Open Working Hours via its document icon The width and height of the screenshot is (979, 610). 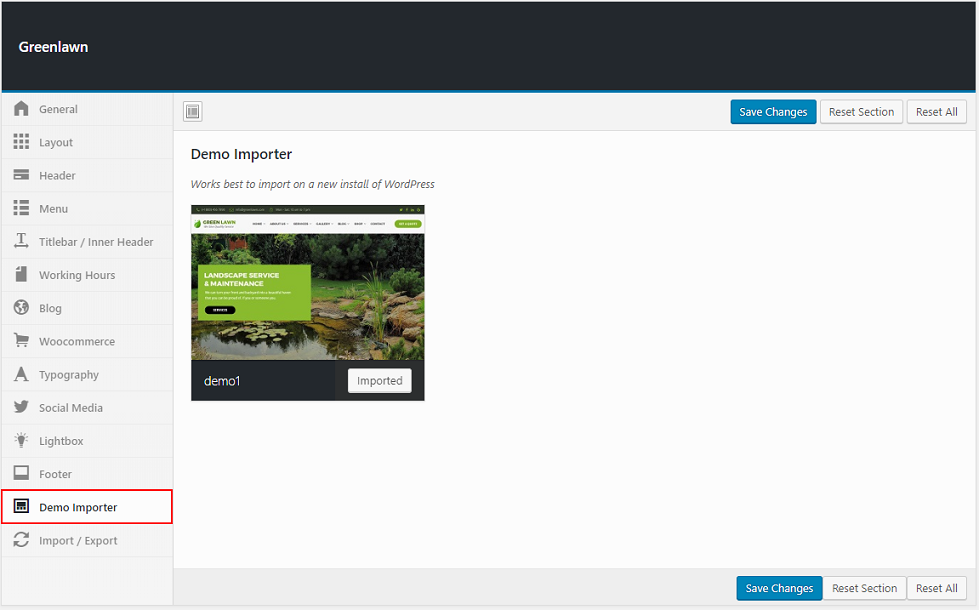pos(21,275)
